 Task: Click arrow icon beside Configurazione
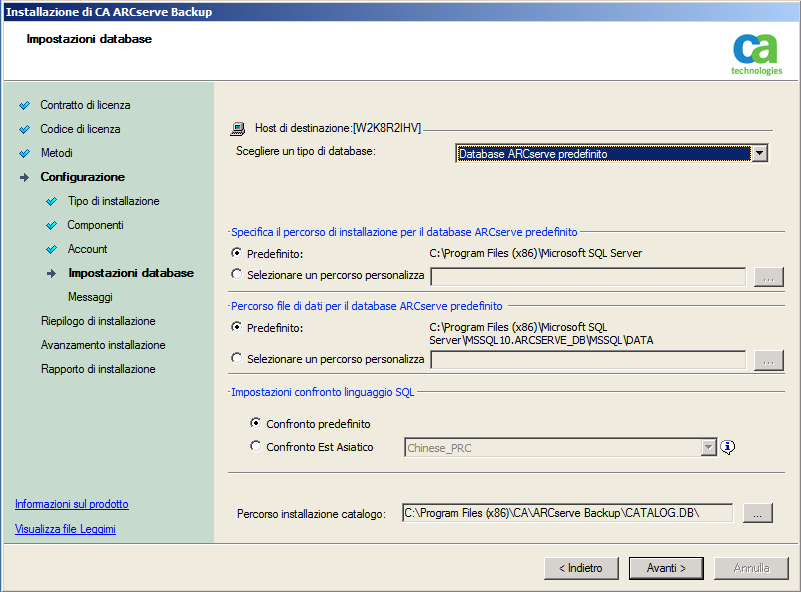point(24,177)
